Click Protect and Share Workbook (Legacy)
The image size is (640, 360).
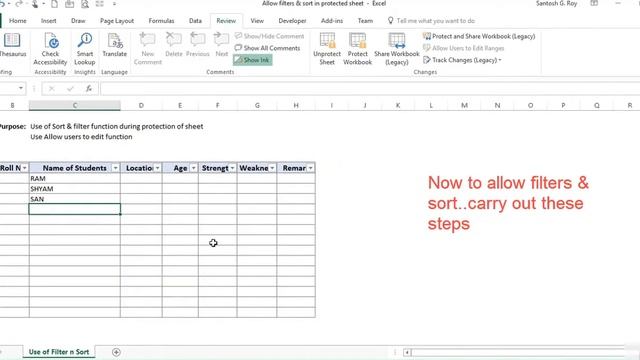tap(479, 36)
